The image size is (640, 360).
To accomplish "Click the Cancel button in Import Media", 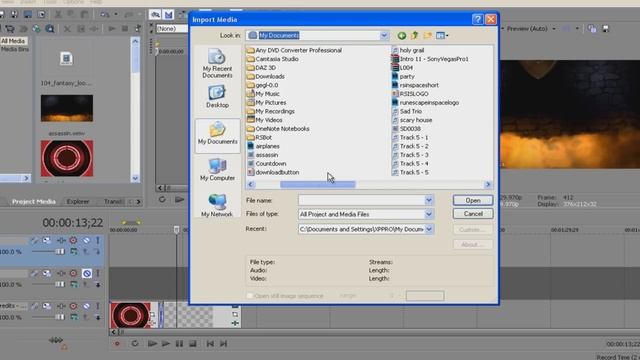I will [473, 214].
